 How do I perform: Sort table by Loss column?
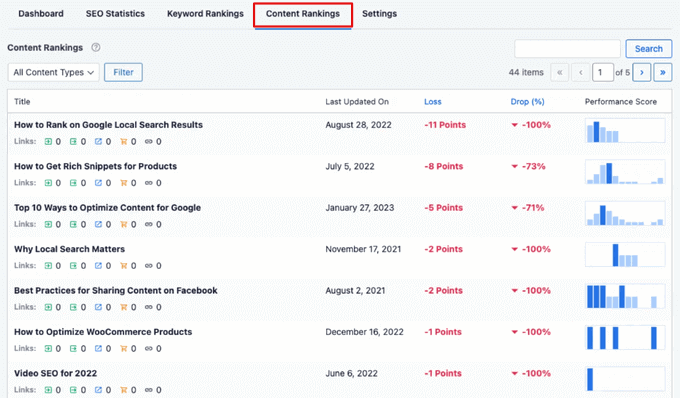(432, 101)
